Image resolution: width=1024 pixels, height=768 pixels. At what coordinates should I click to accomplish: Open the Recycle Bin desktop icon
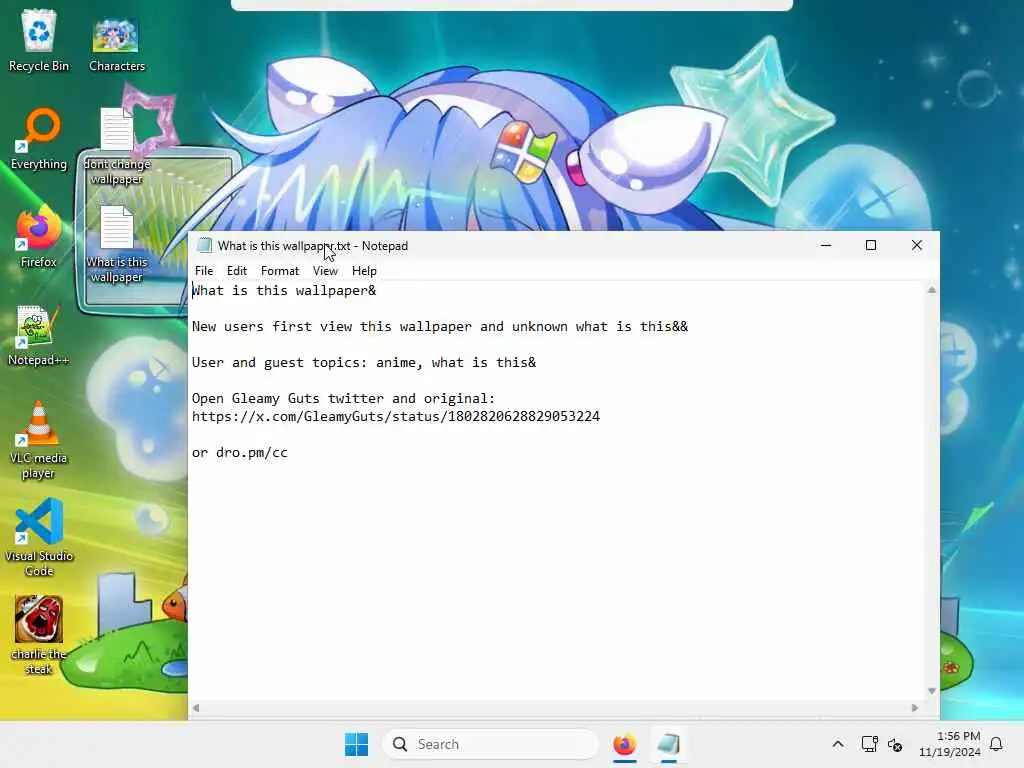(39, 40)
